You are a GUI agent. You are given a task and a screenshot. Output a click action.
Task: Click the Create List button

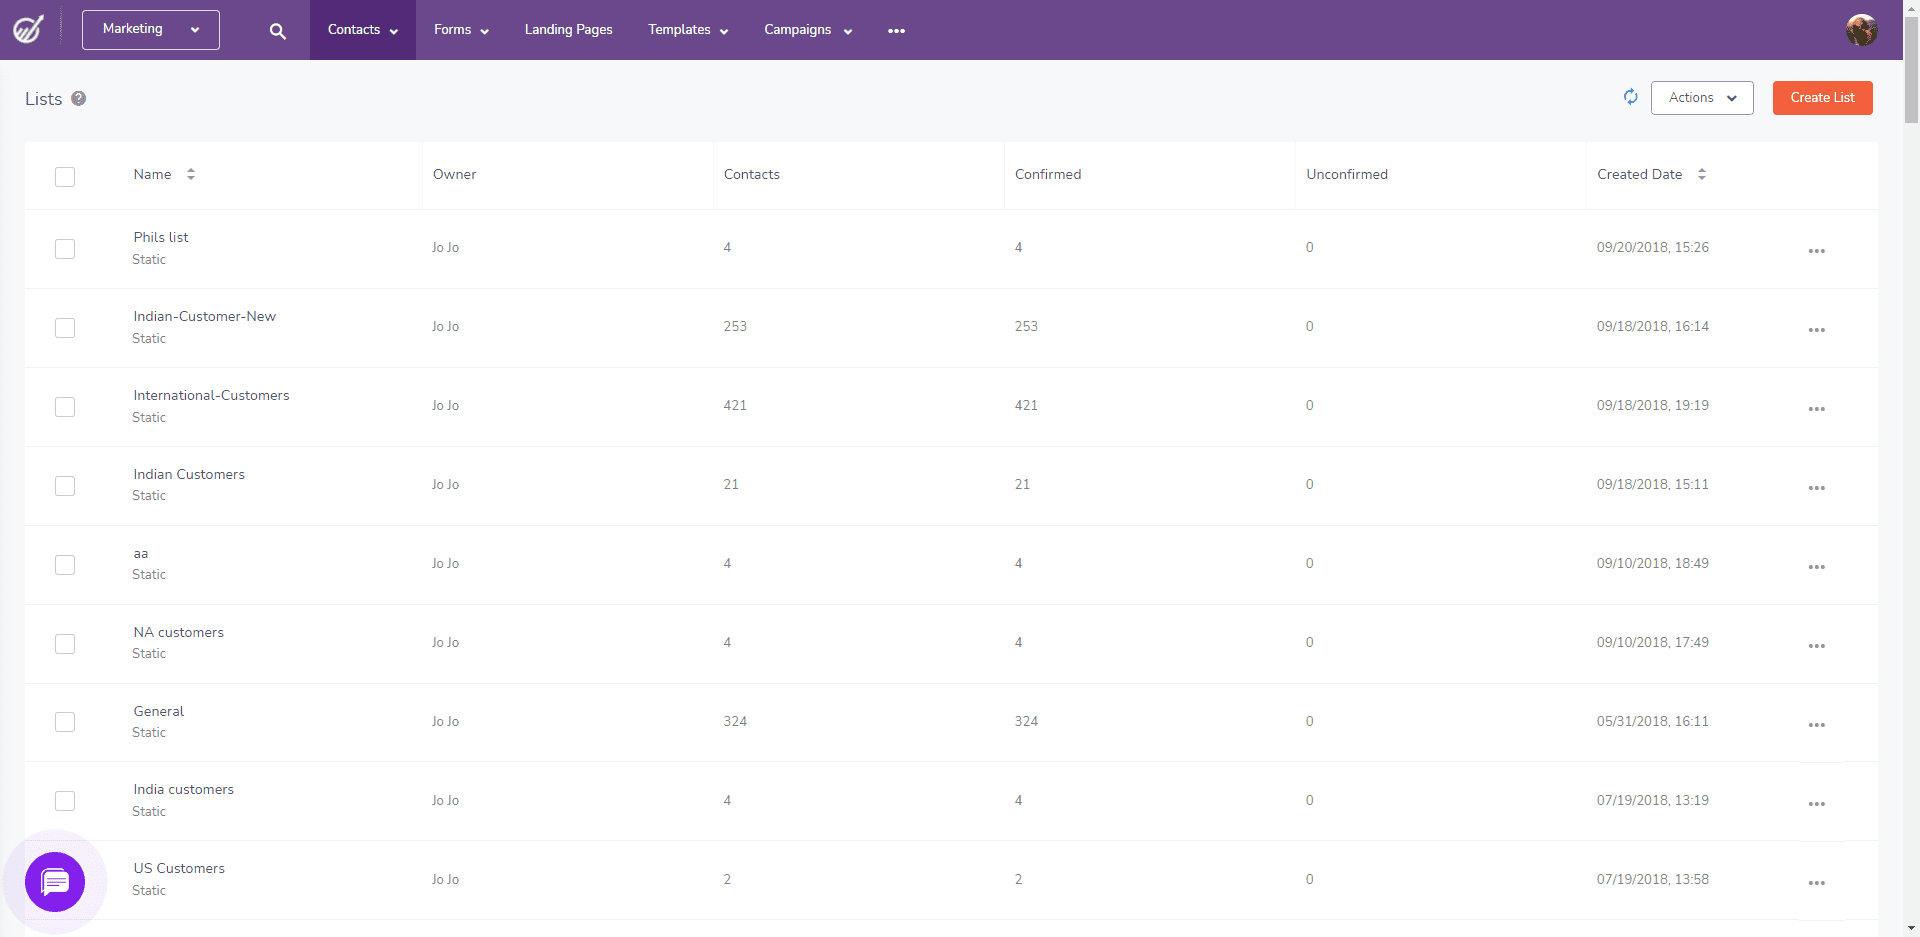[x=1822, y=97]
